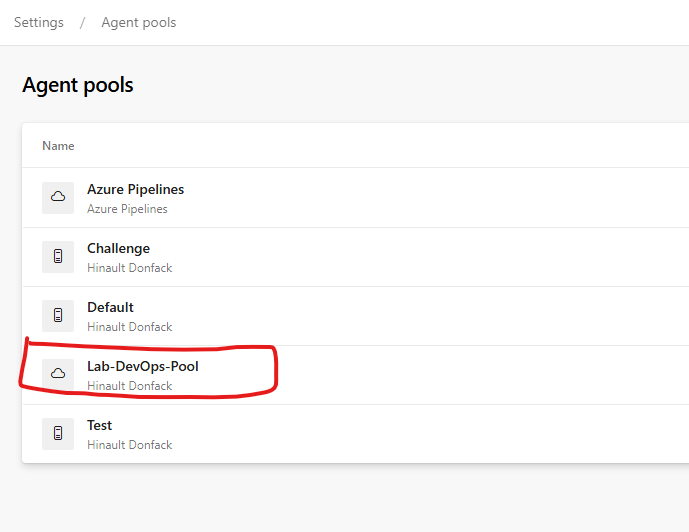
Task: Click the cloud icon beside Lab-DevOps-Pool
Action: pyautogui.click(x=58, y=374)
